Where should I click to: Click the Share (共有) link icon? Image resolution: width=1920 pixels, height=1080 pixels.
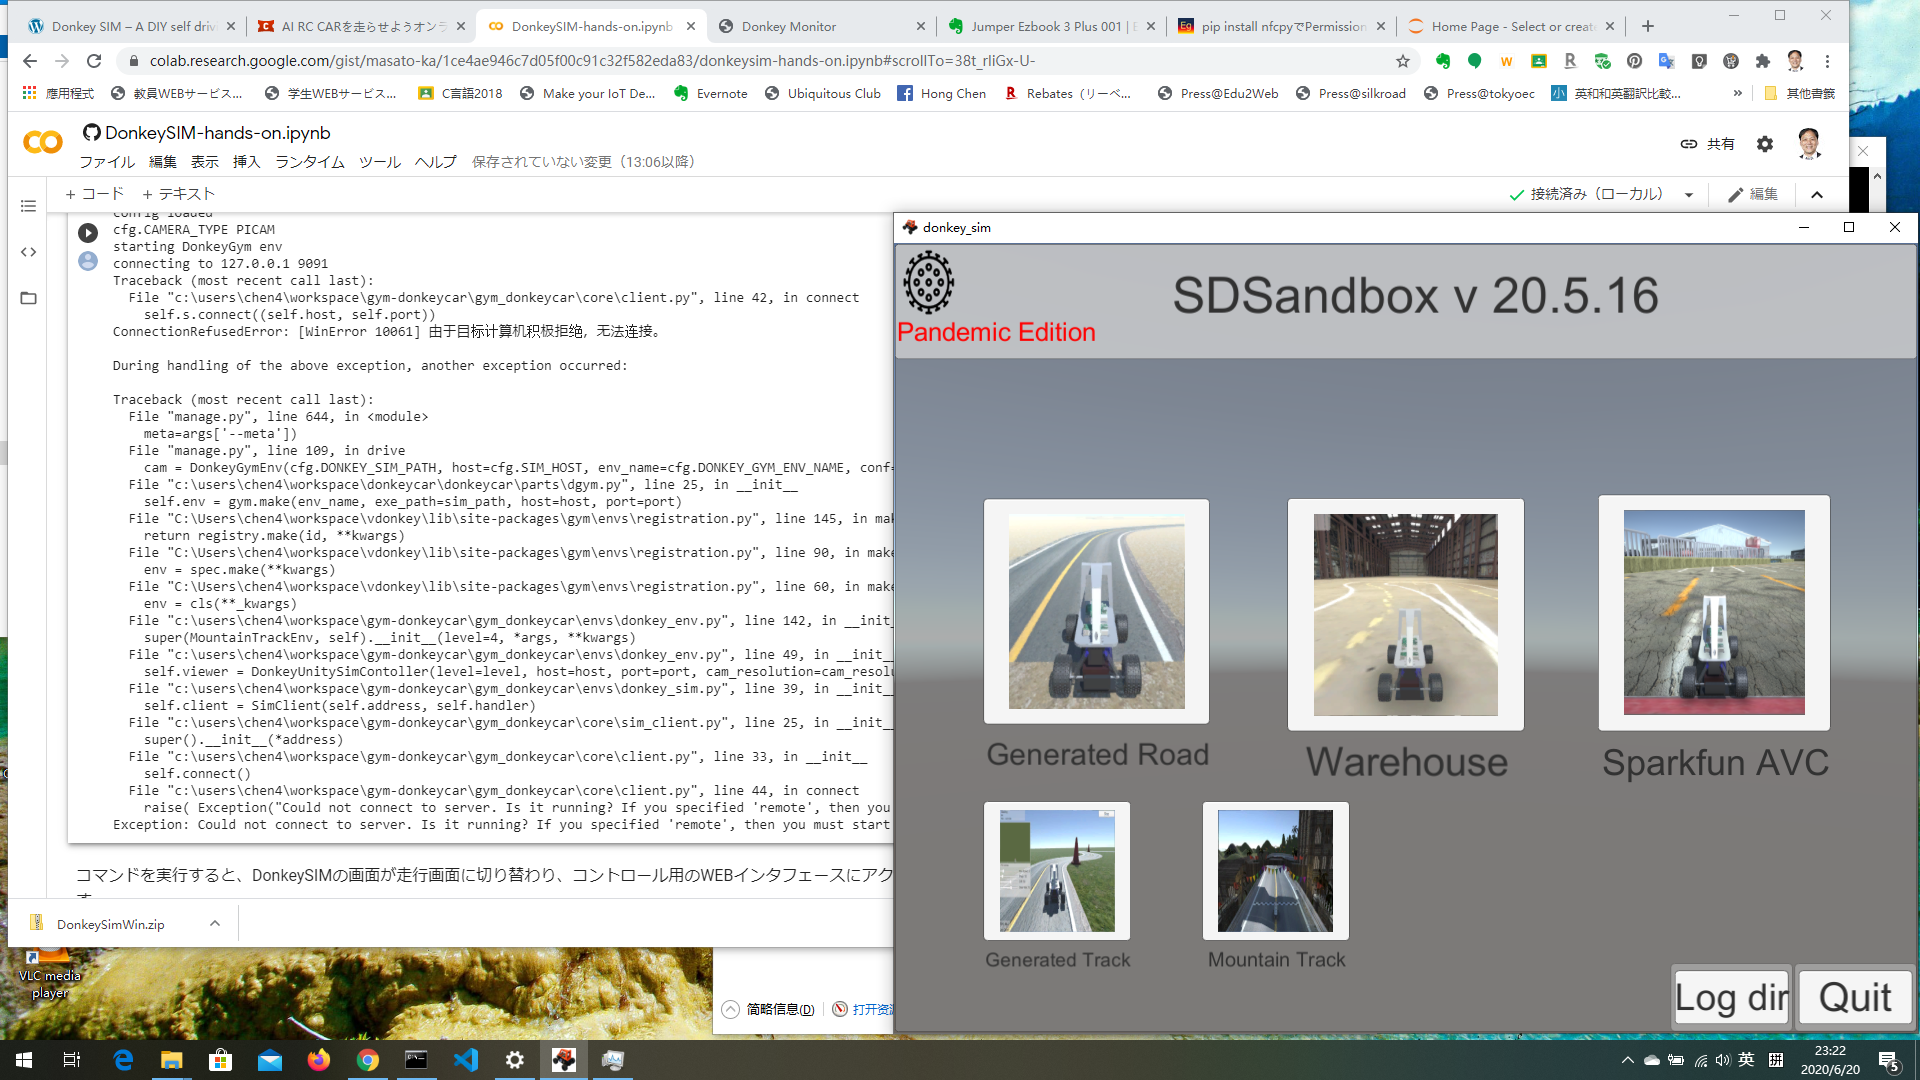click(1689, 144)
